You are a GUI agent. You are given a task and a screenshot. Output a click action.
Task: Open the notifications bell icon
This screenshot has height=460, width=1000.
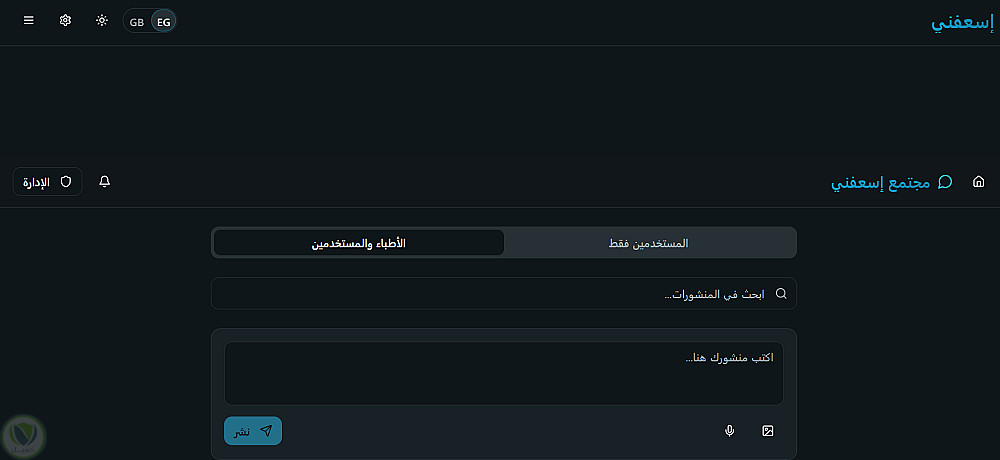tap(105, 182)
